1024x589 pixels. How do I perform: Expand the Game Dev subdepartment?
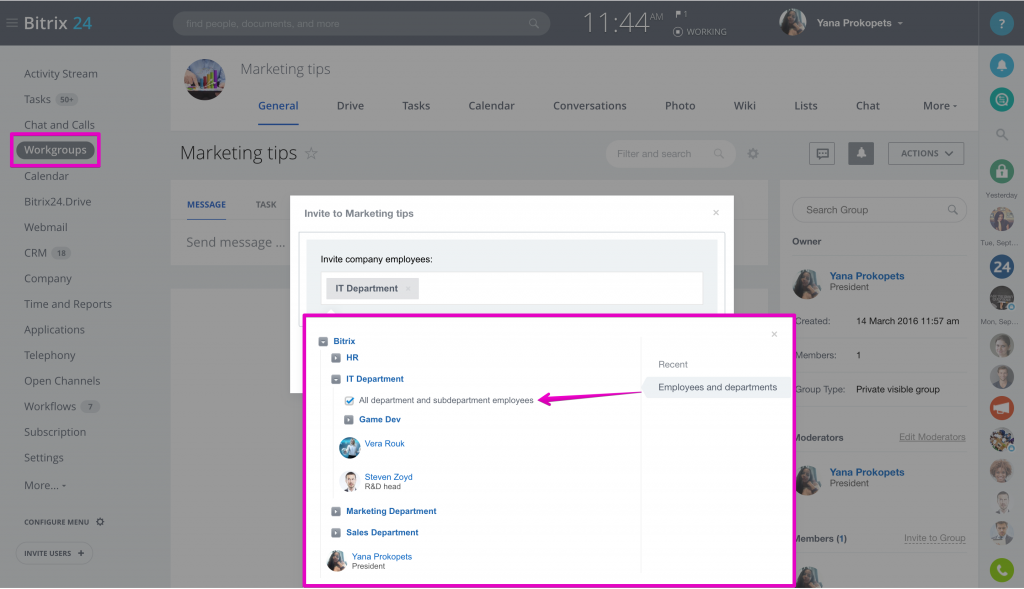pyautogui.click(x=349, y=420)
